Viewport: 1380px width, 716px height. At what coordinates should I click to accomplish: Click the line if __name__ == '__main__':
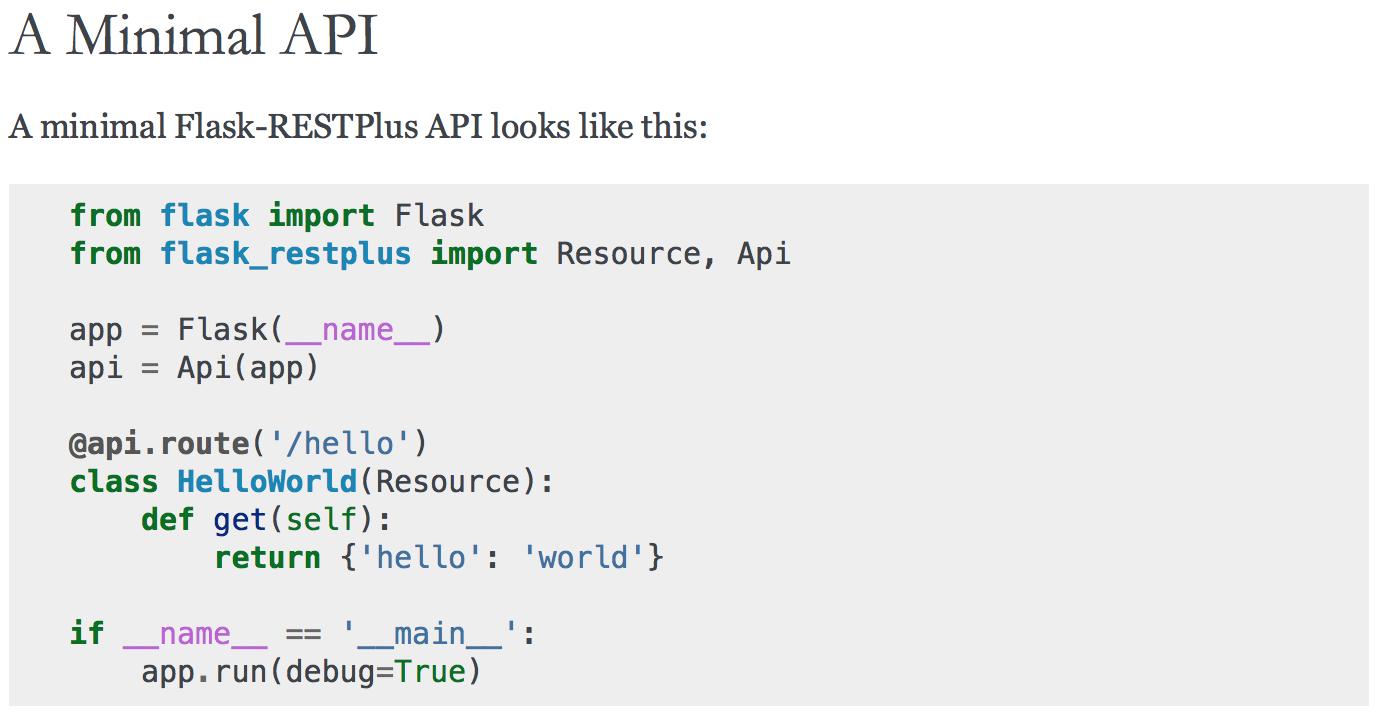[x=303, y=634]
